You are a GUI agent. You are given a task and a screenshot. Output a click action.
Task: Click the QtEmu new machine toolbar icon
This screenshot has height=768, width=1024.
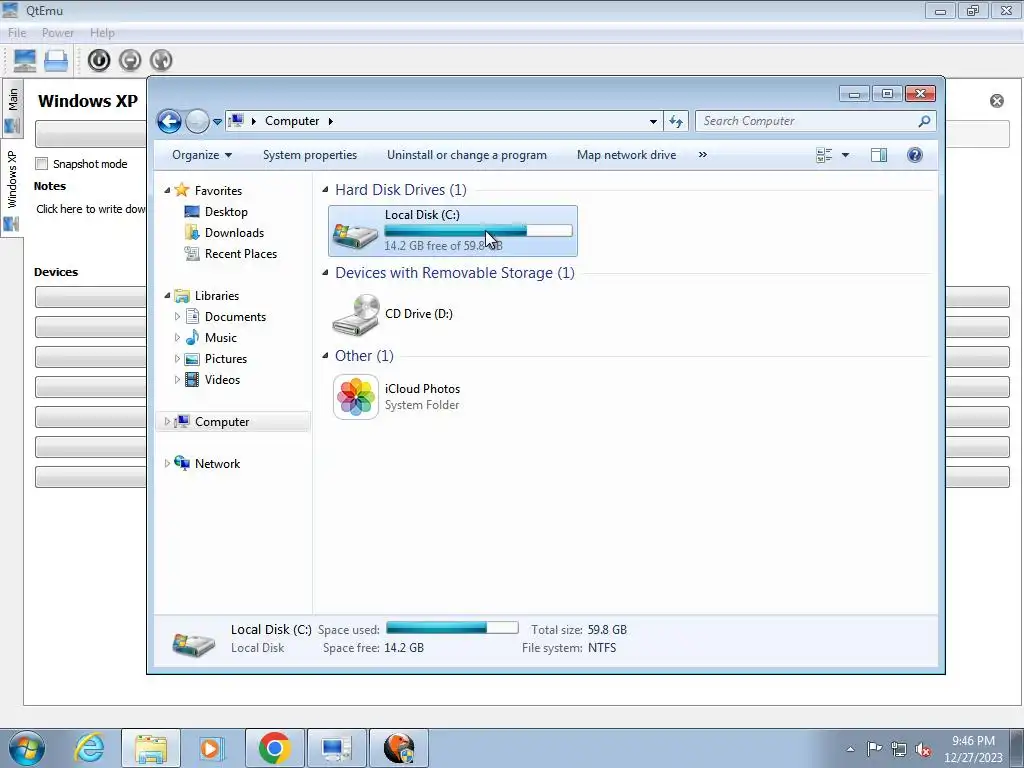[x=25, y=61]
